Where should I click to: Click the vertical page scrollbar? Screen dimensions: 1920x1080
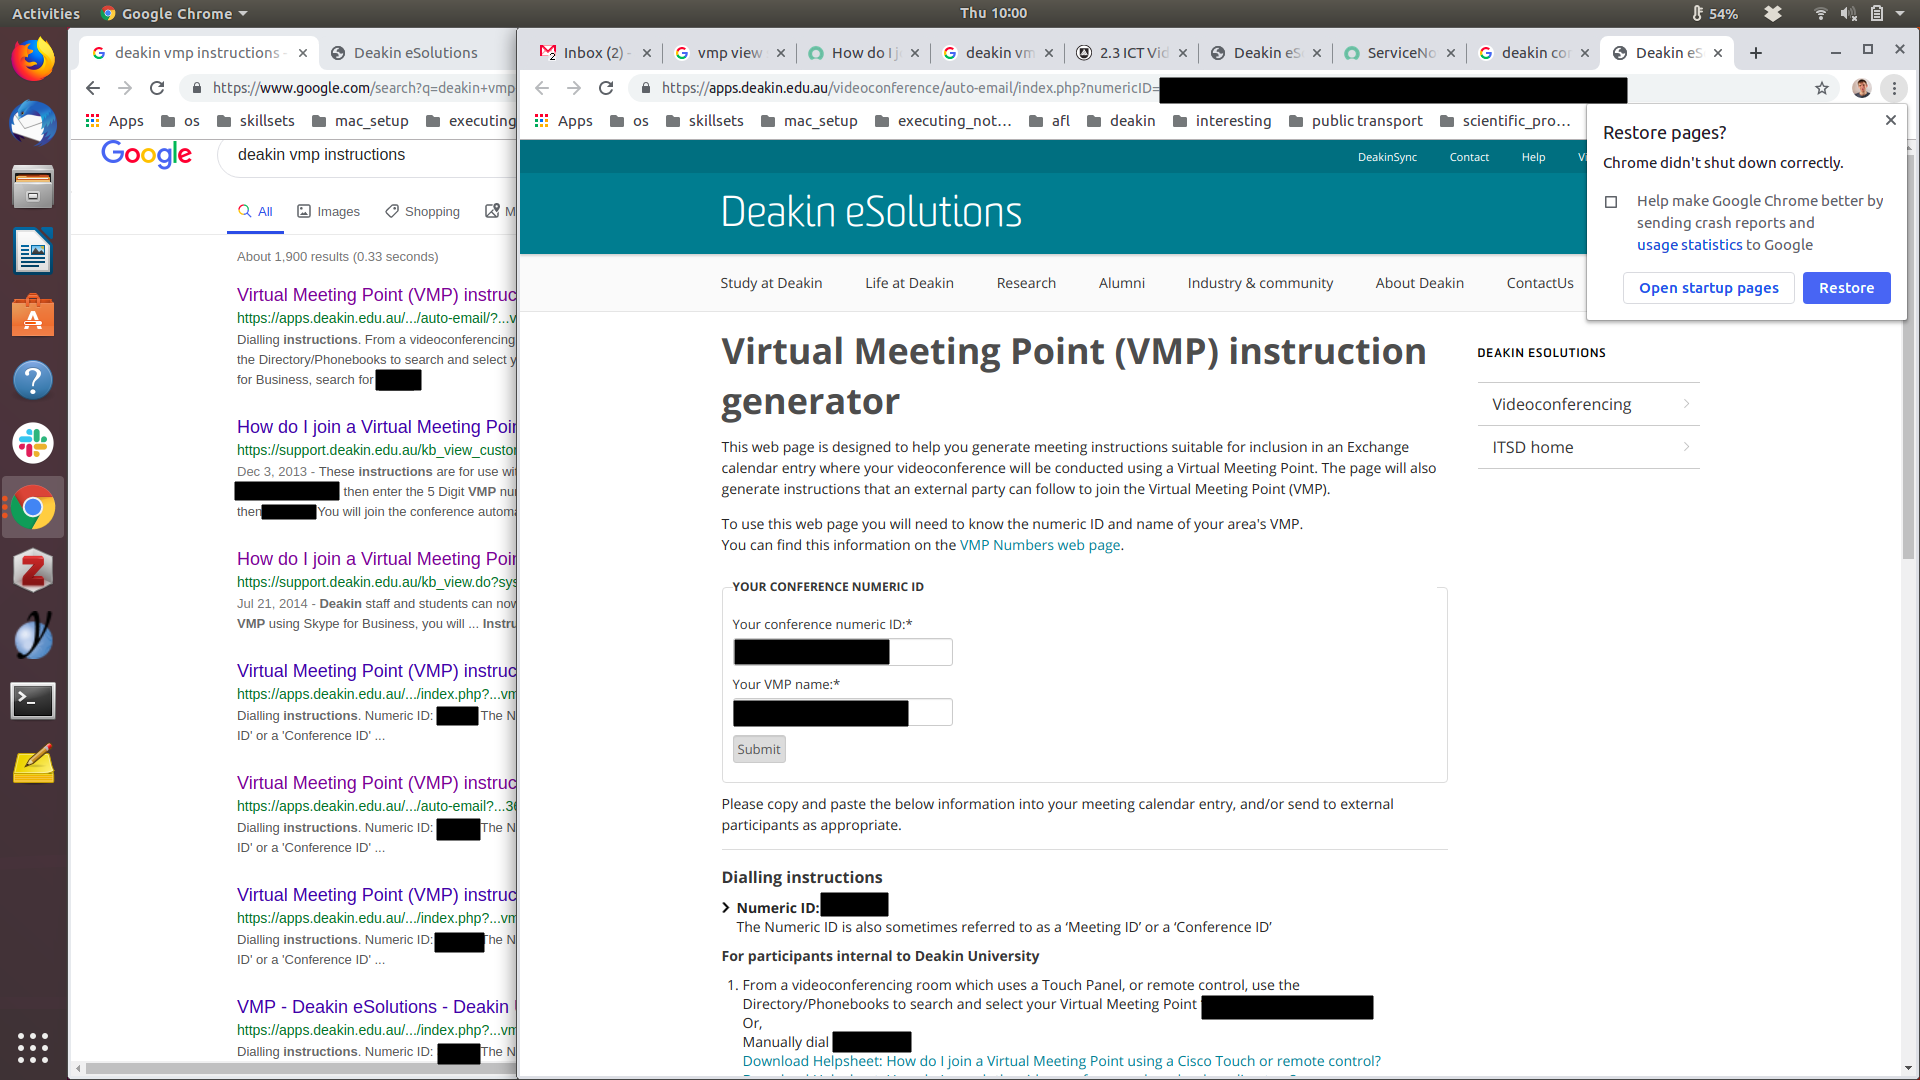pyautogui.click(x=1908, y=400)
